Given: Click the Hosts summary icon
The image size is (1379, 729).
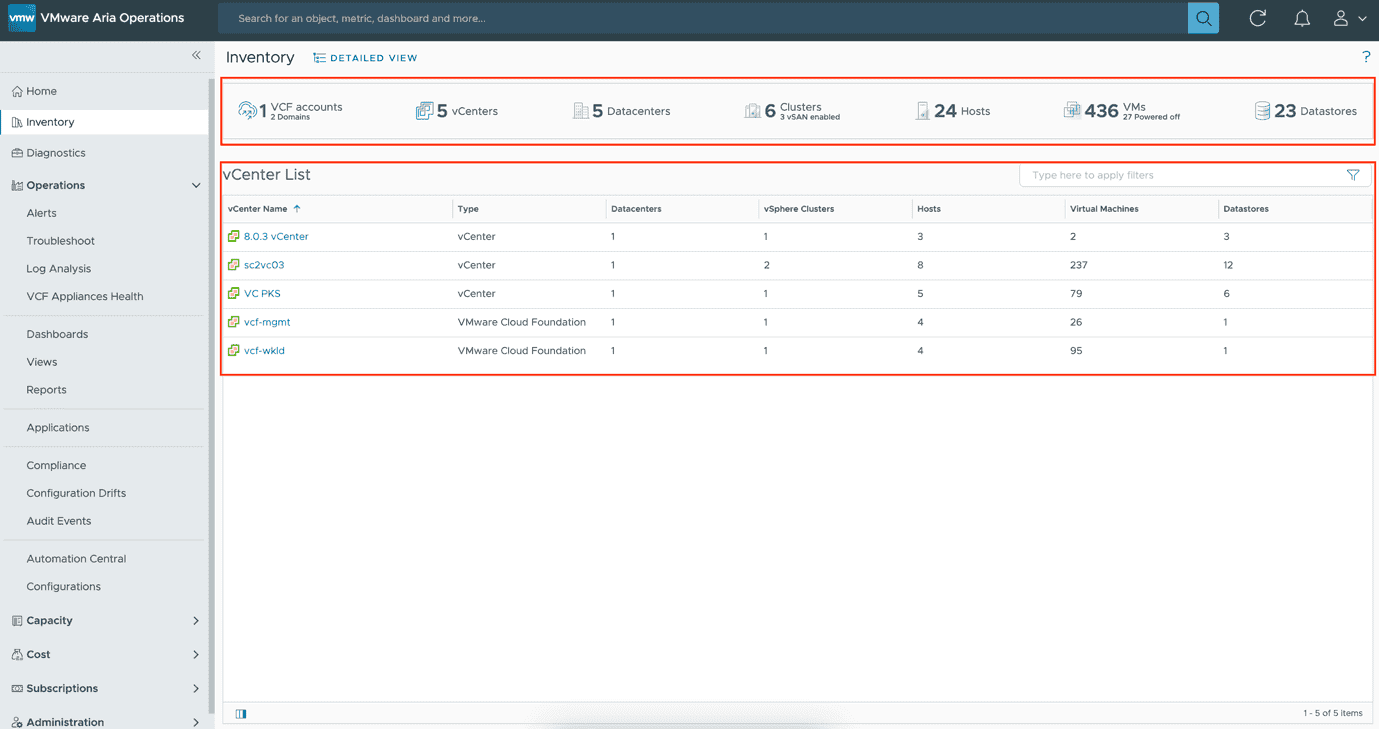Looking at the screenshot, I should pos(921,110).
